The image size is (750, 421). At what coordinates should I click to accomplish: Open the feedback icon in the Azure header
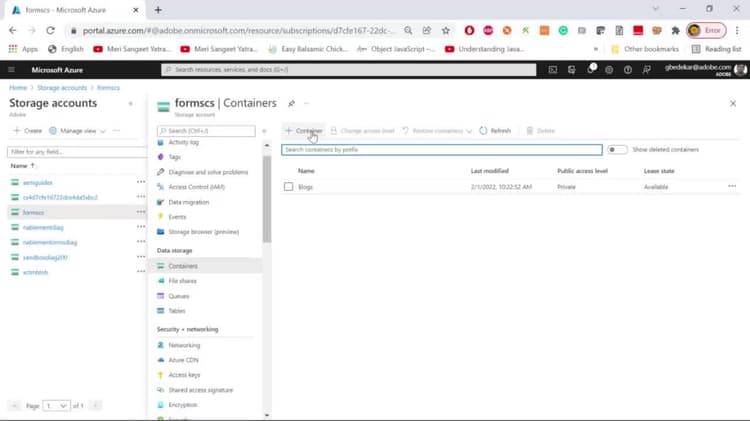tap(647, 70)
